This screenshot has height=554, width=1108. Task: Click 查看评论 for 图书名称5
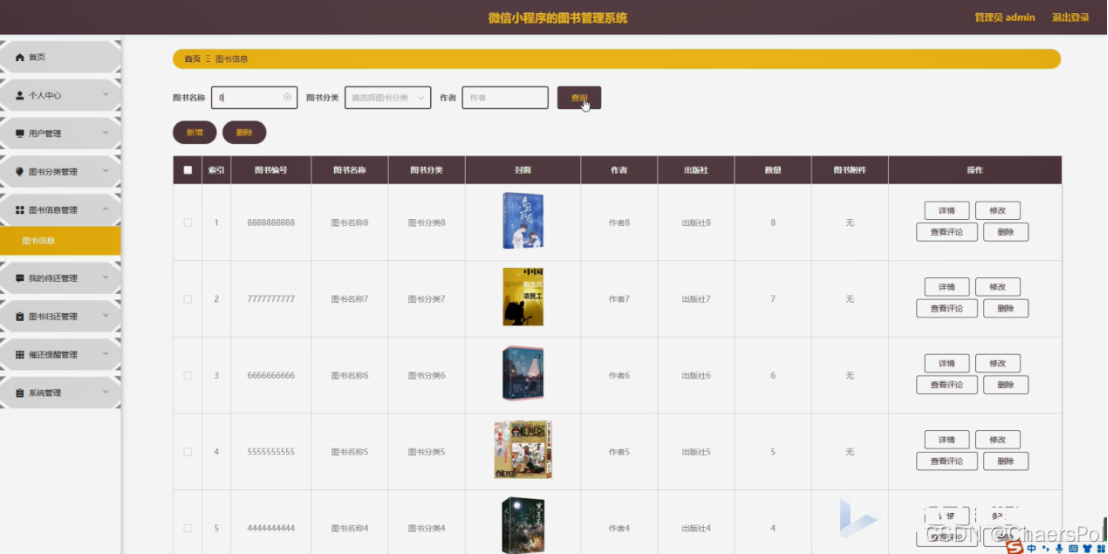pos(947,461)
